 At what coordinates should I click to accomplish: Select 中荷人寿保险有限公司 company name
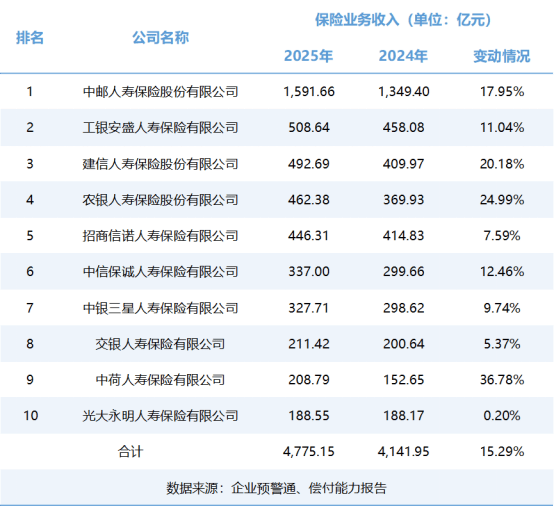(160, 380)
